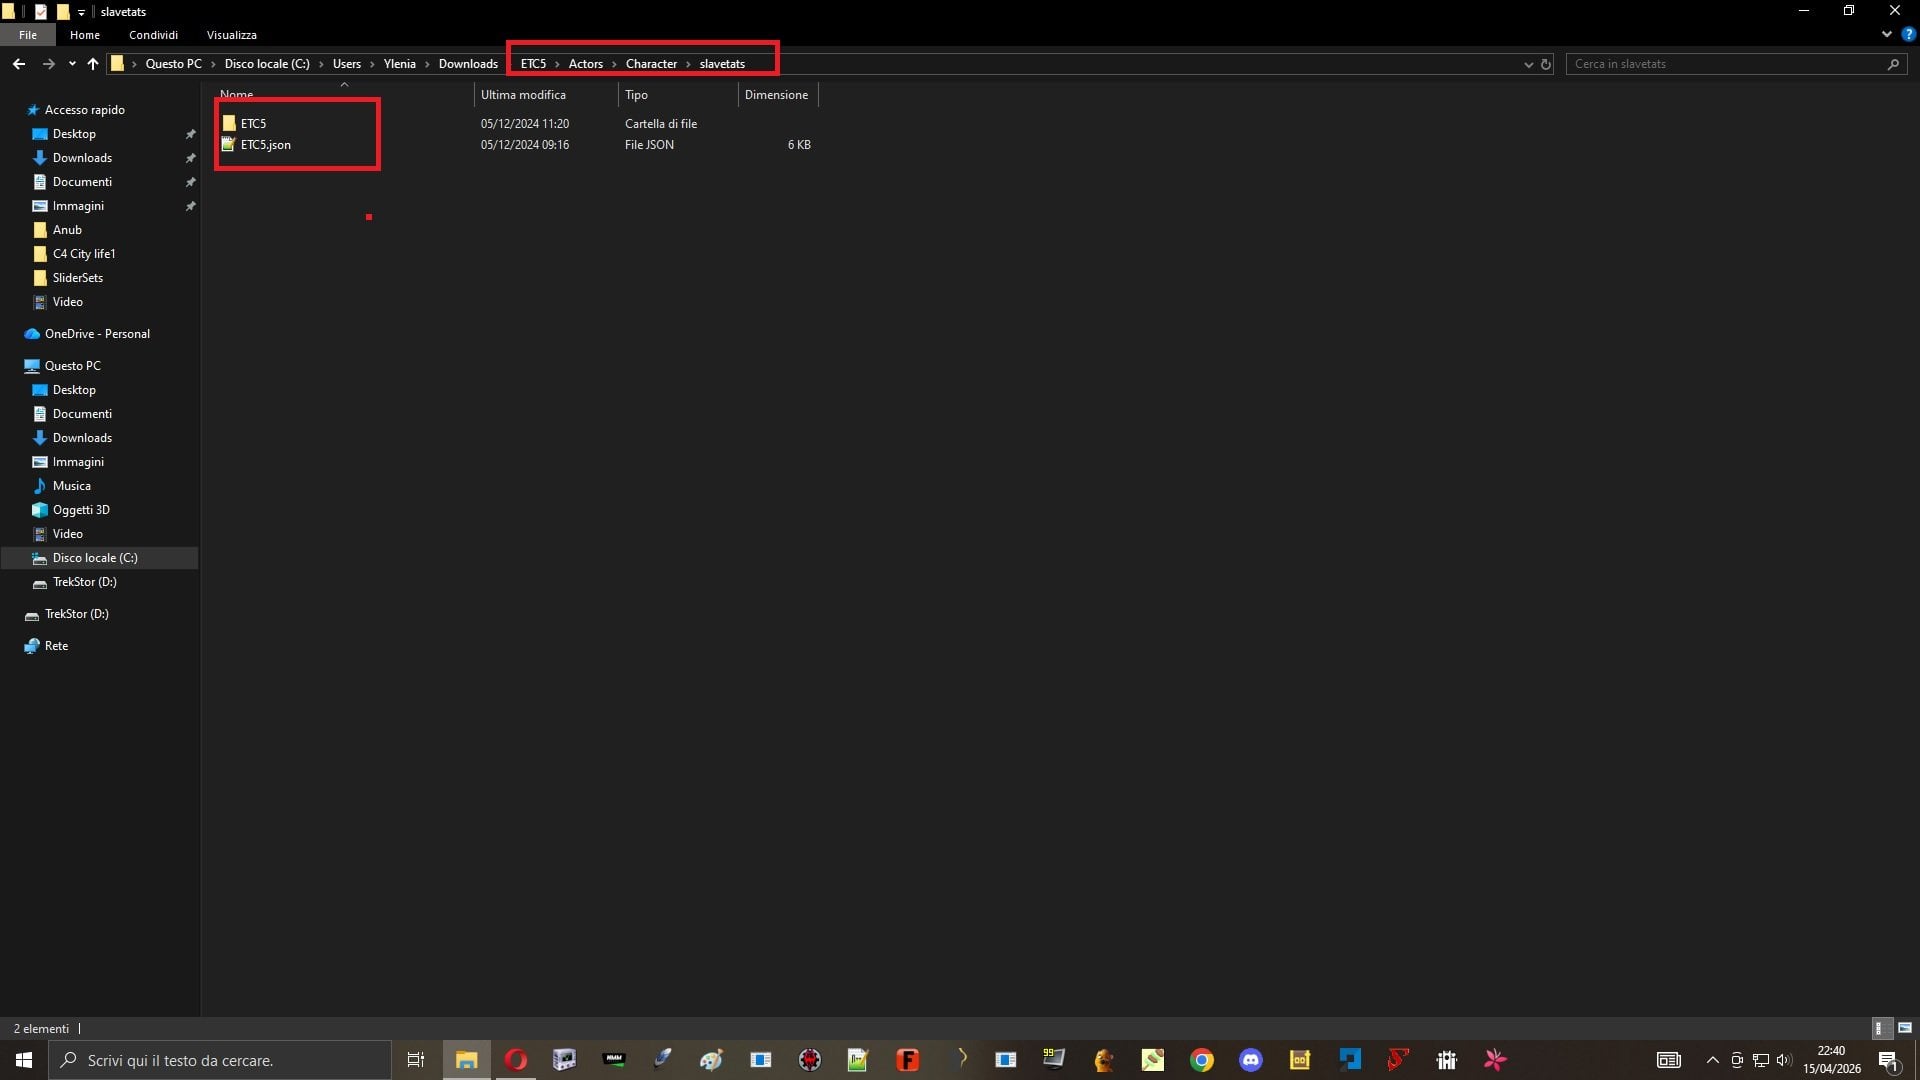The image size is (1920, 1080).
Task: Go back to the previous folder
Action: point(19,64)
